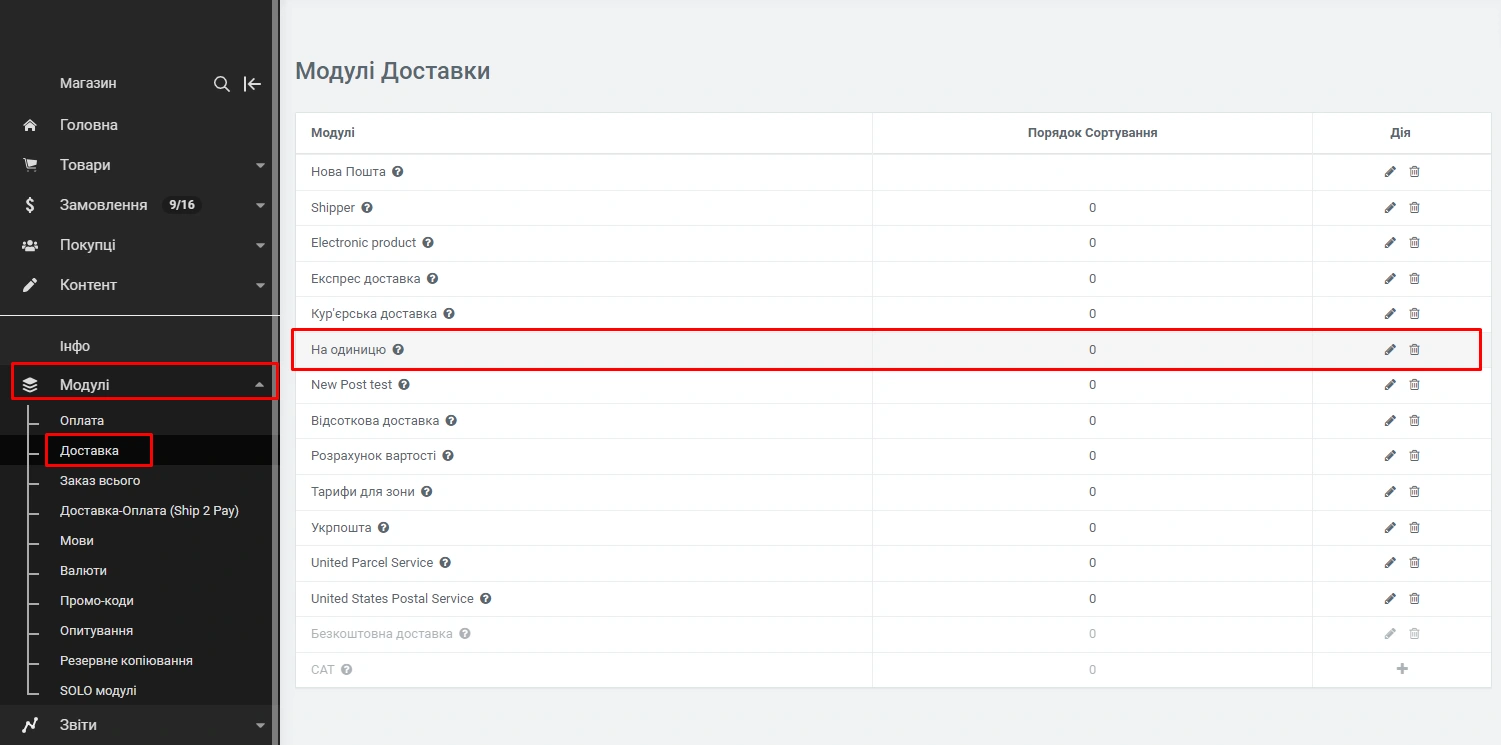Remove Укрпошта module via trash icon
1501x745 pixels.
point(1414,528)
